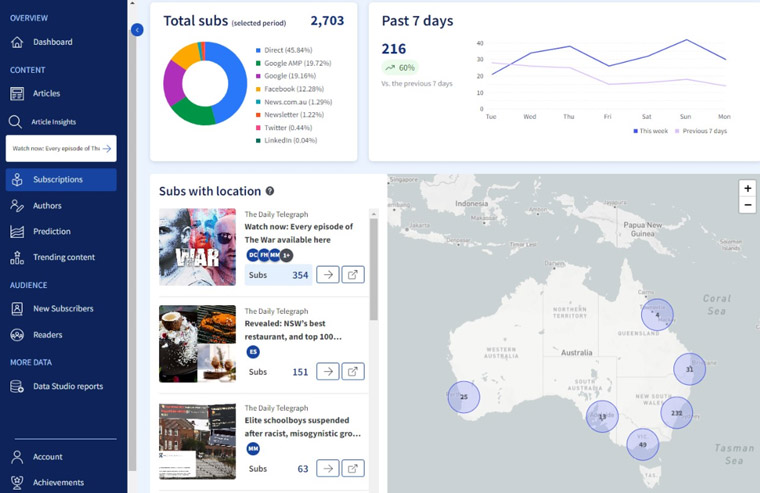
Task: Select Article Insights in sidebar
Action: click(x=53, y=122)
